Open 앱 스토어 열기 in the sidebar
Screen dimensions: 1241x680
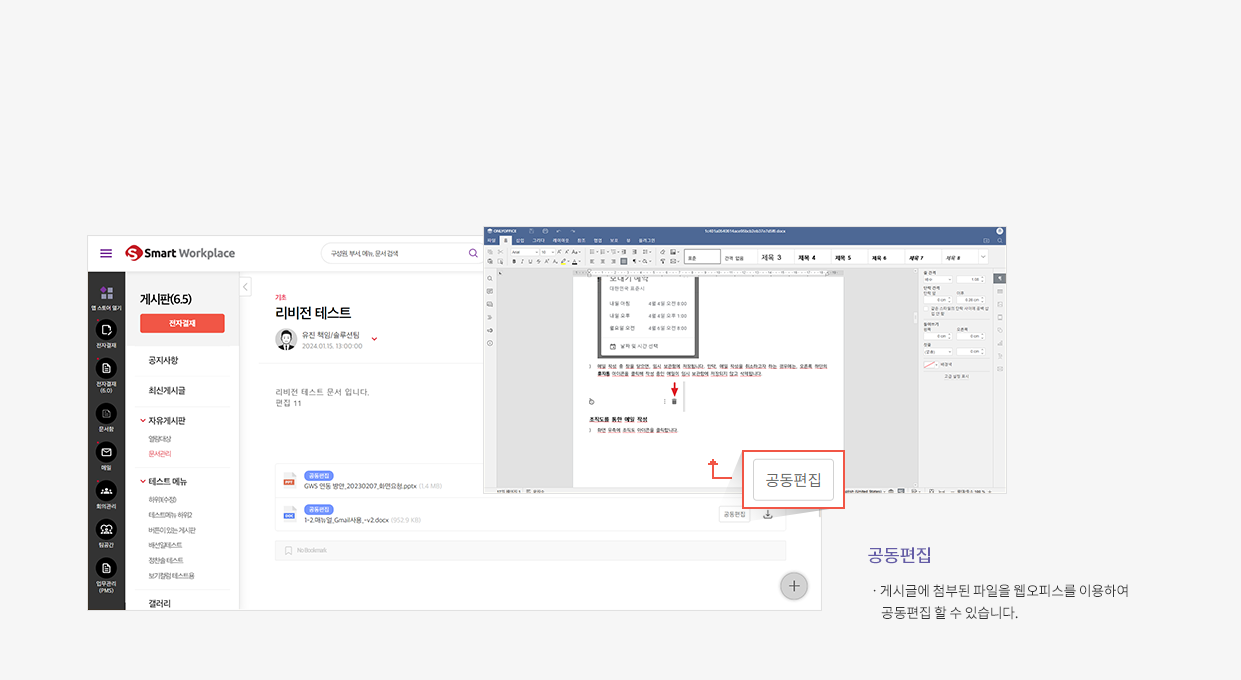[106, 298]
